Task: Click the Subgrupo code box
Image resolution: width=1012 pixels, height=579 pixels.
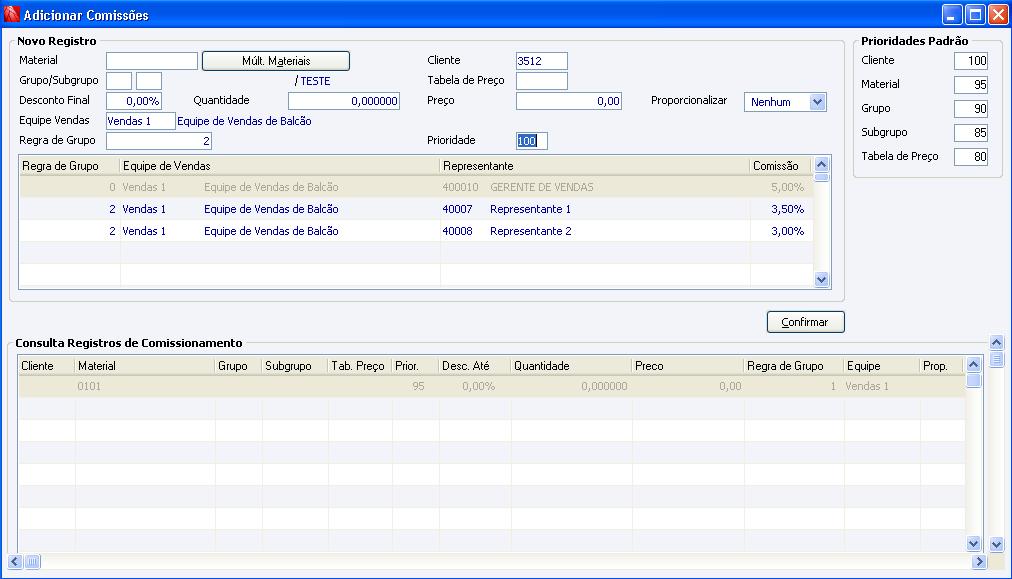Action: pos(149,81)
